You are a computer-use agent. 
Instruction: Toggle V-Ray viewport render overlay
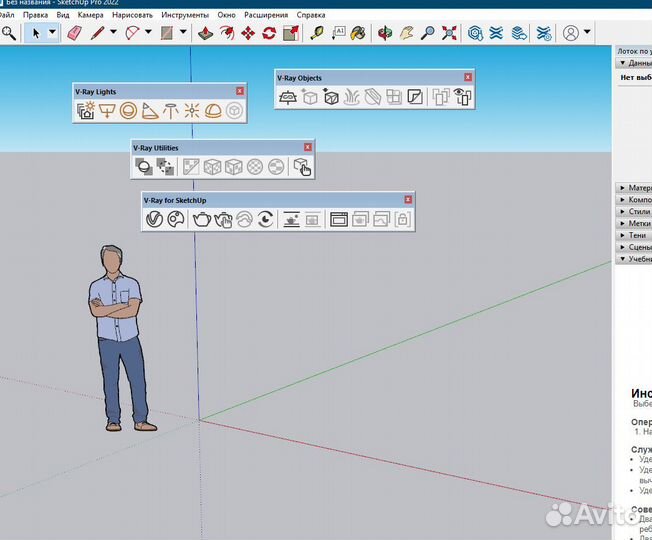point(291,219)
